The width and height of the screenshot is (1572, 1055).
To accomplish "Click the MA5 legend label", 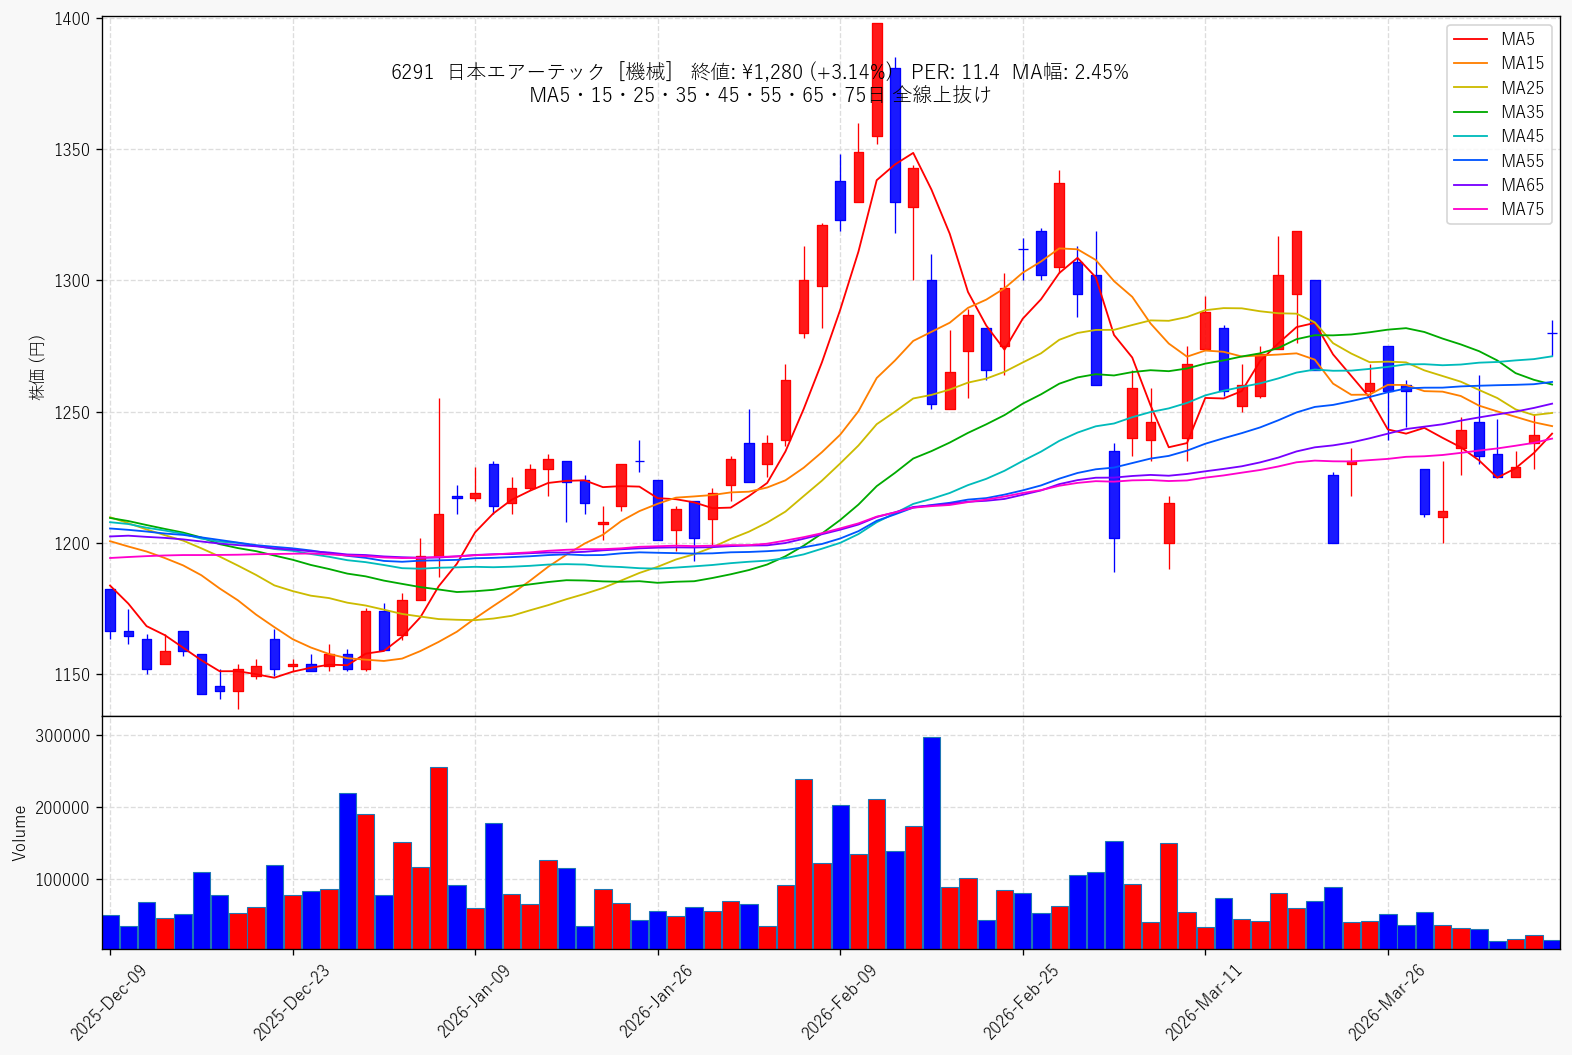I will tap(1517, 39).
